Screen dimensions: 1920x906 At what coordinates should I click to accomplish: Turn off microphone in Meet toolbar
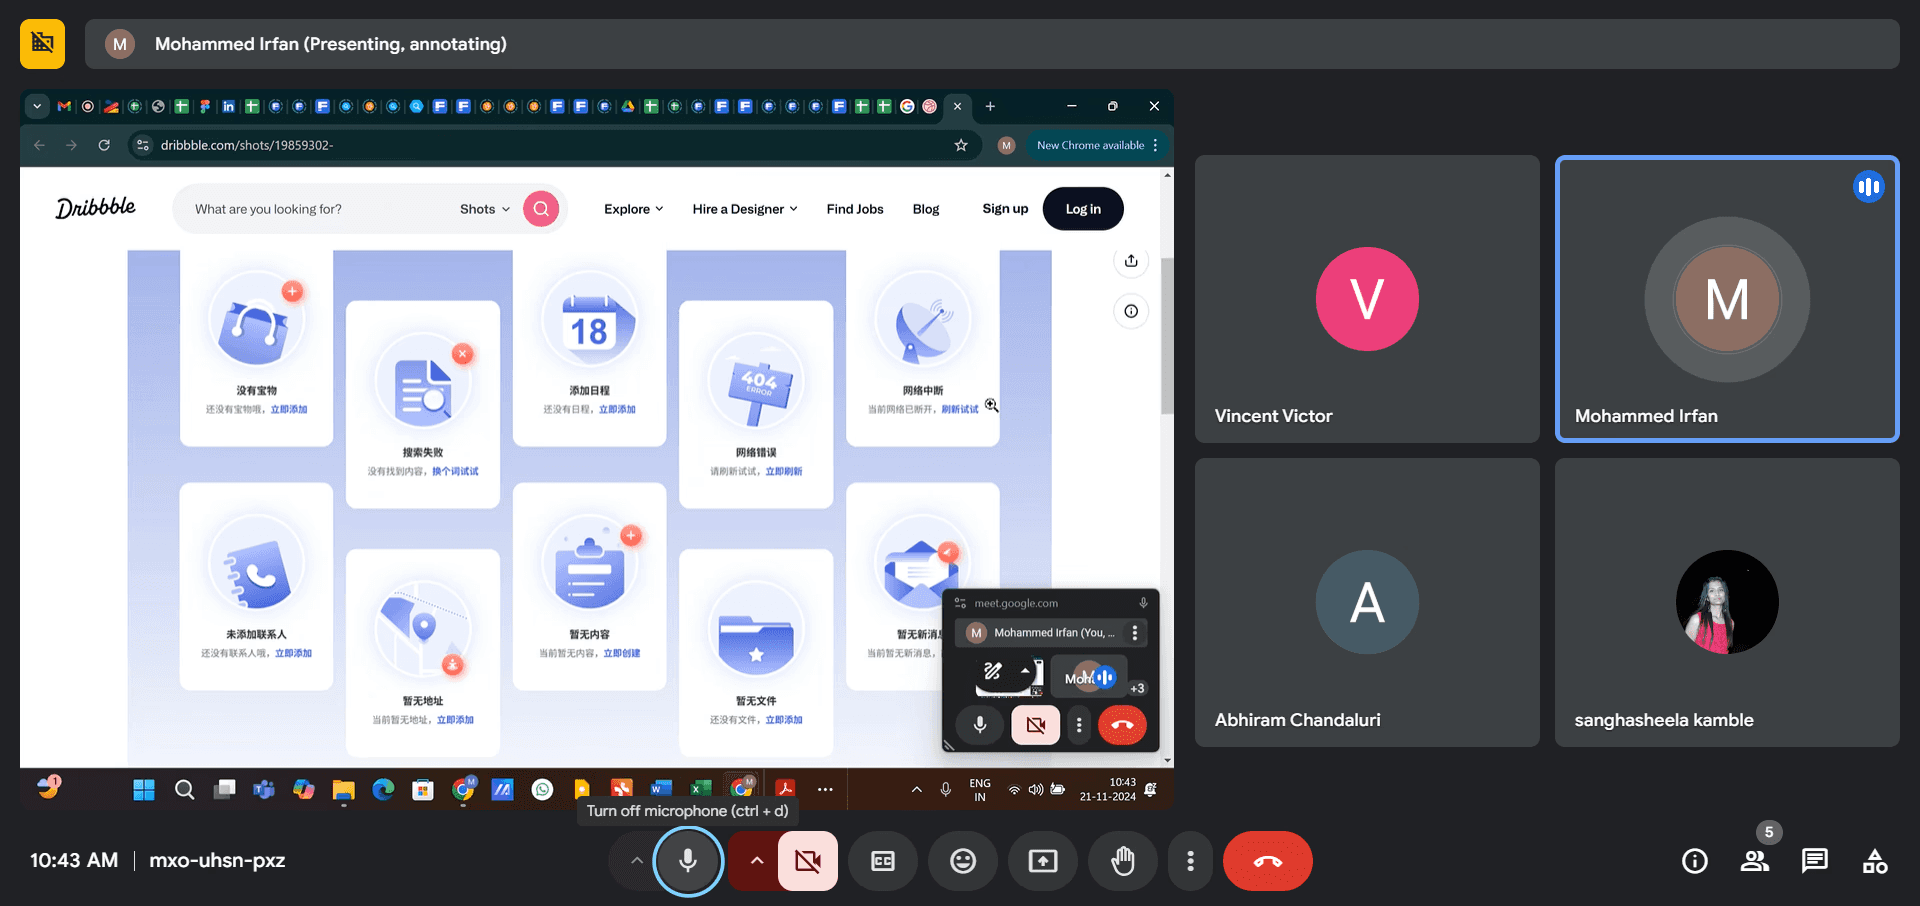coord(688,861)
